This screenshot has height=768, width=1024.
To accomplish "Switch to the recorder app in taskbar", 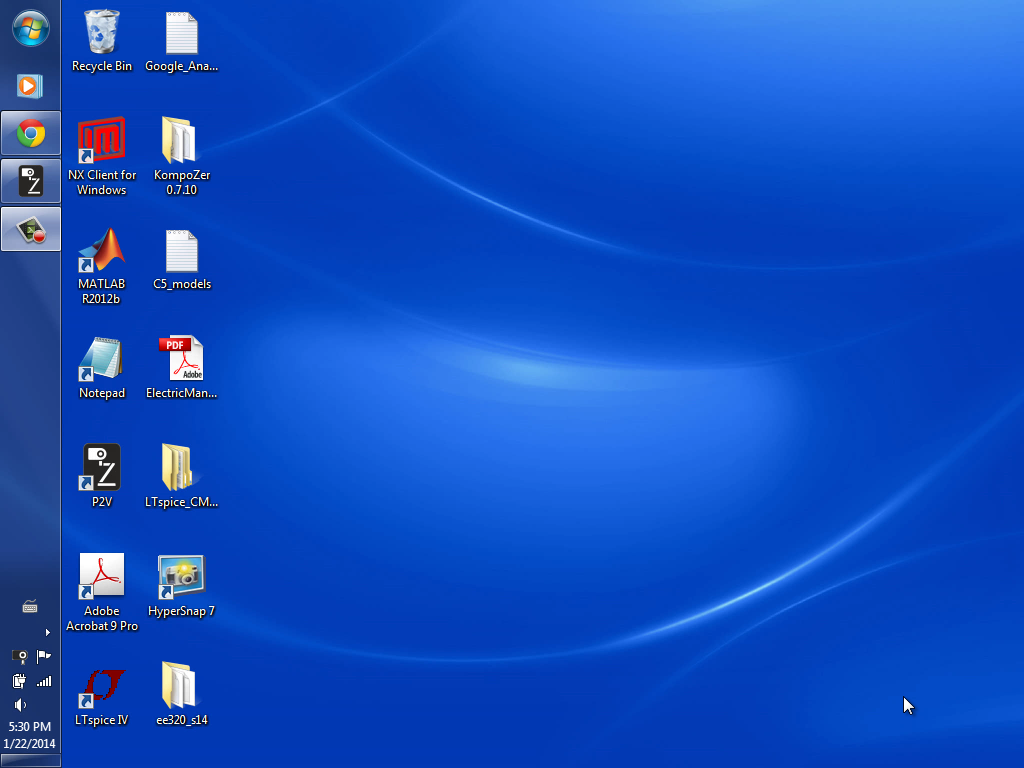I will 31,229.
